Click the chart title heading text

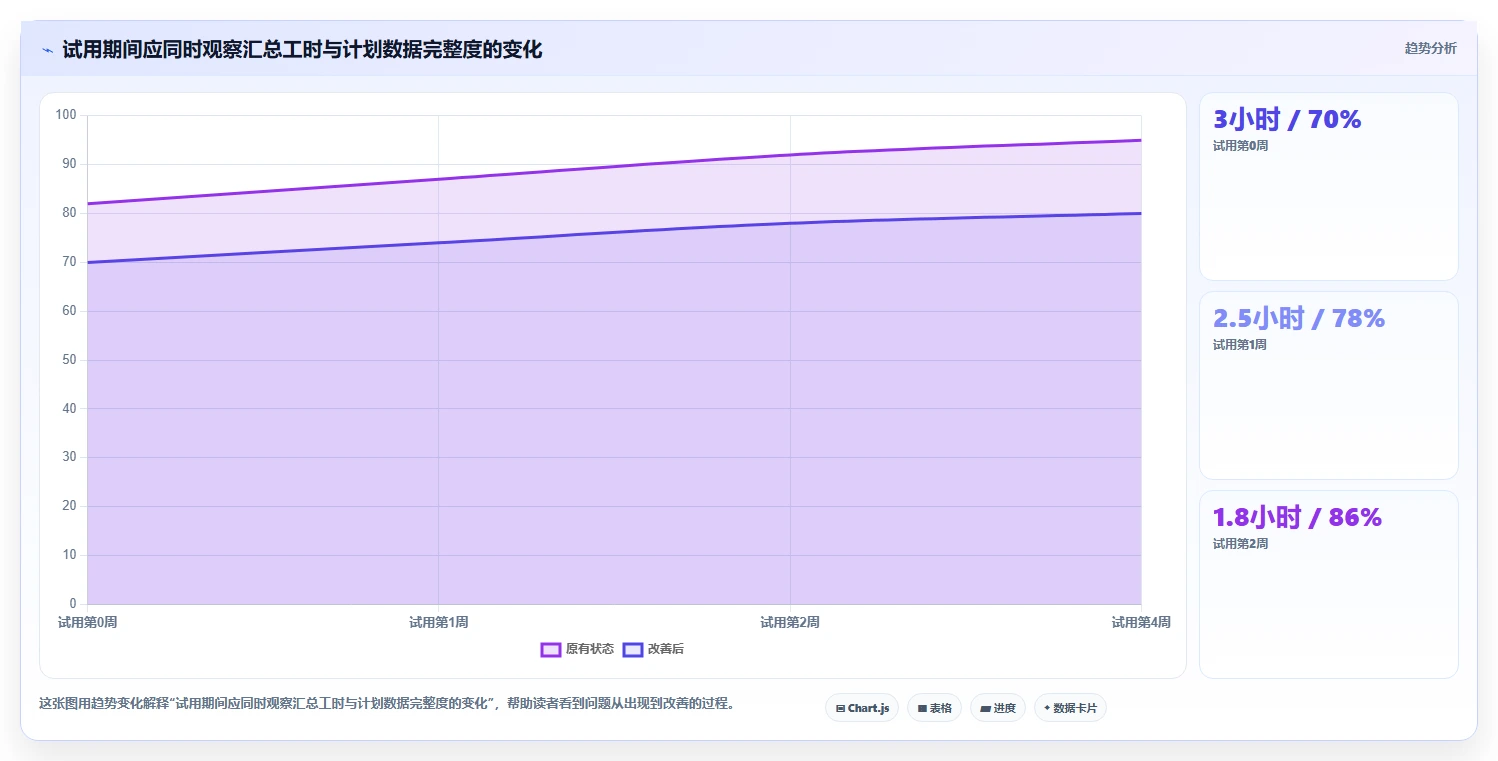302,49
